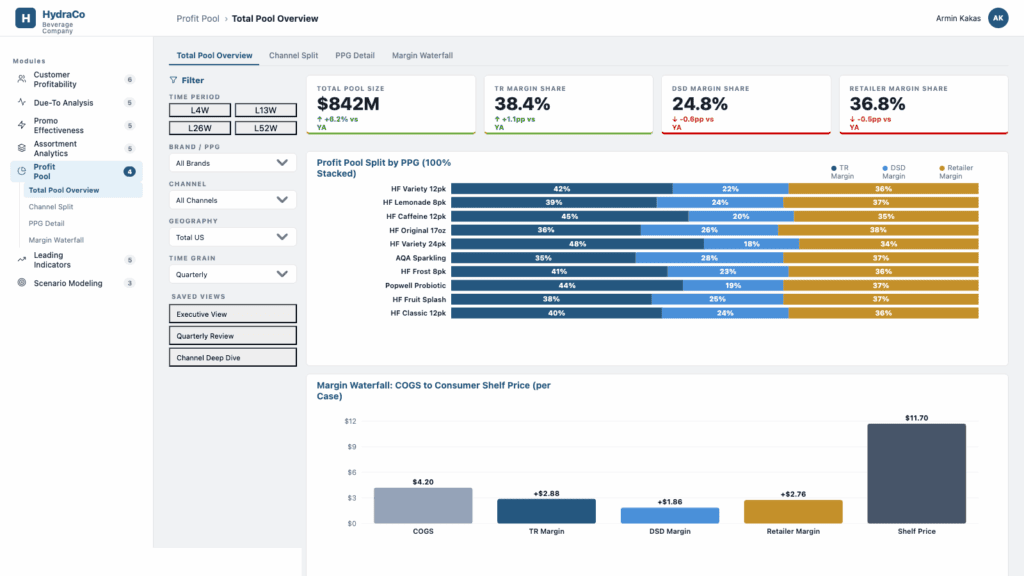Open Promo Effectiveness in the sidebar
1024x576 pixels.
pyautogui.click(x=76, y=125)
